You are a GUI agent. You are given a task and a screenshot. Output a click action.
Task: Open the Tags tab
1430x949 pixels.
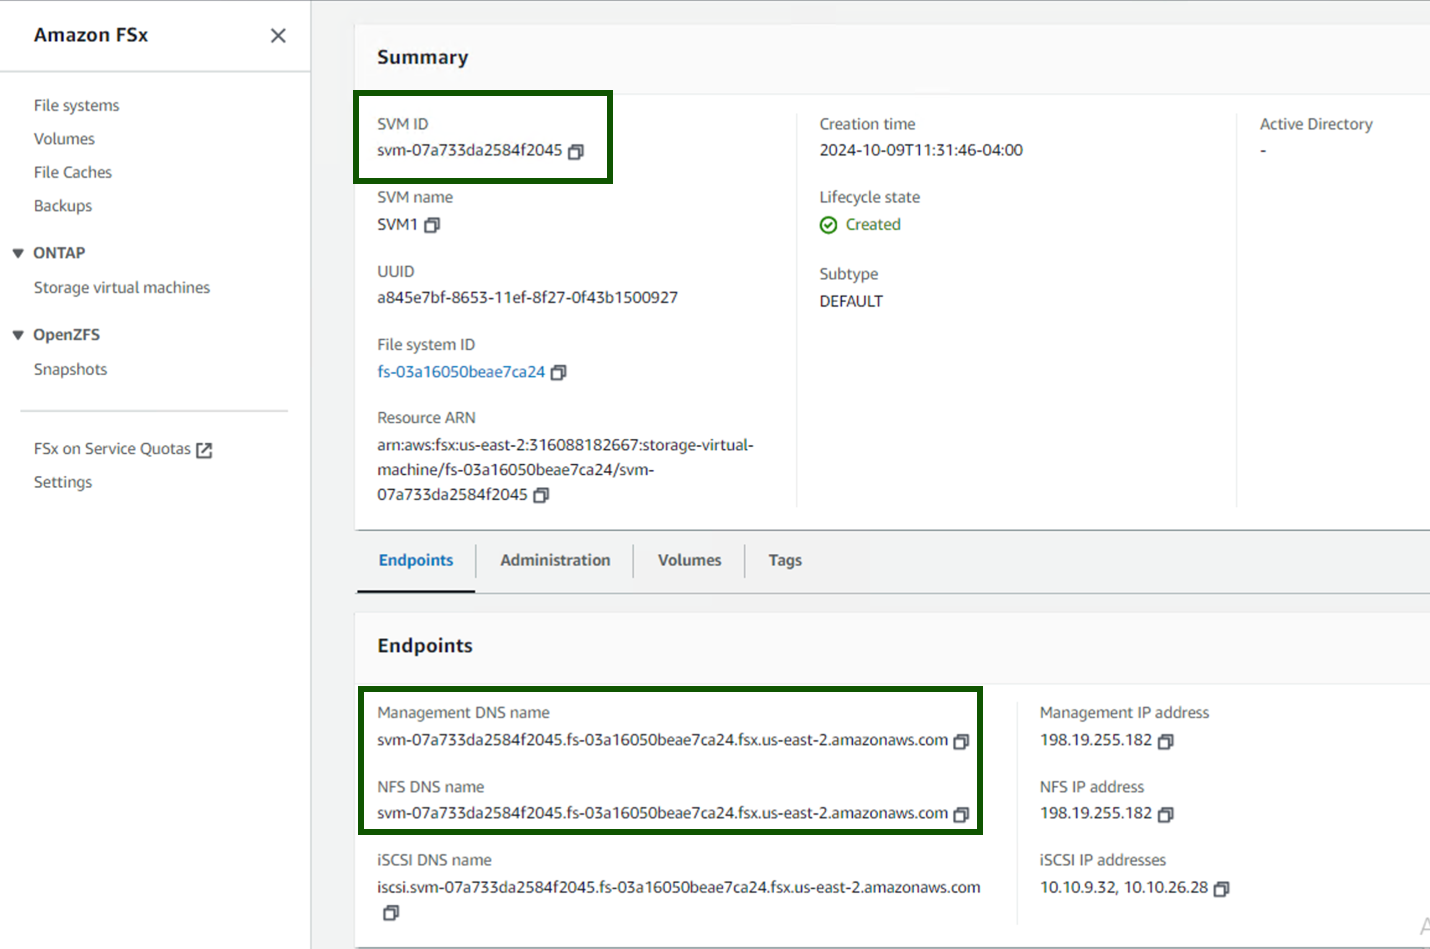(785, 560)
